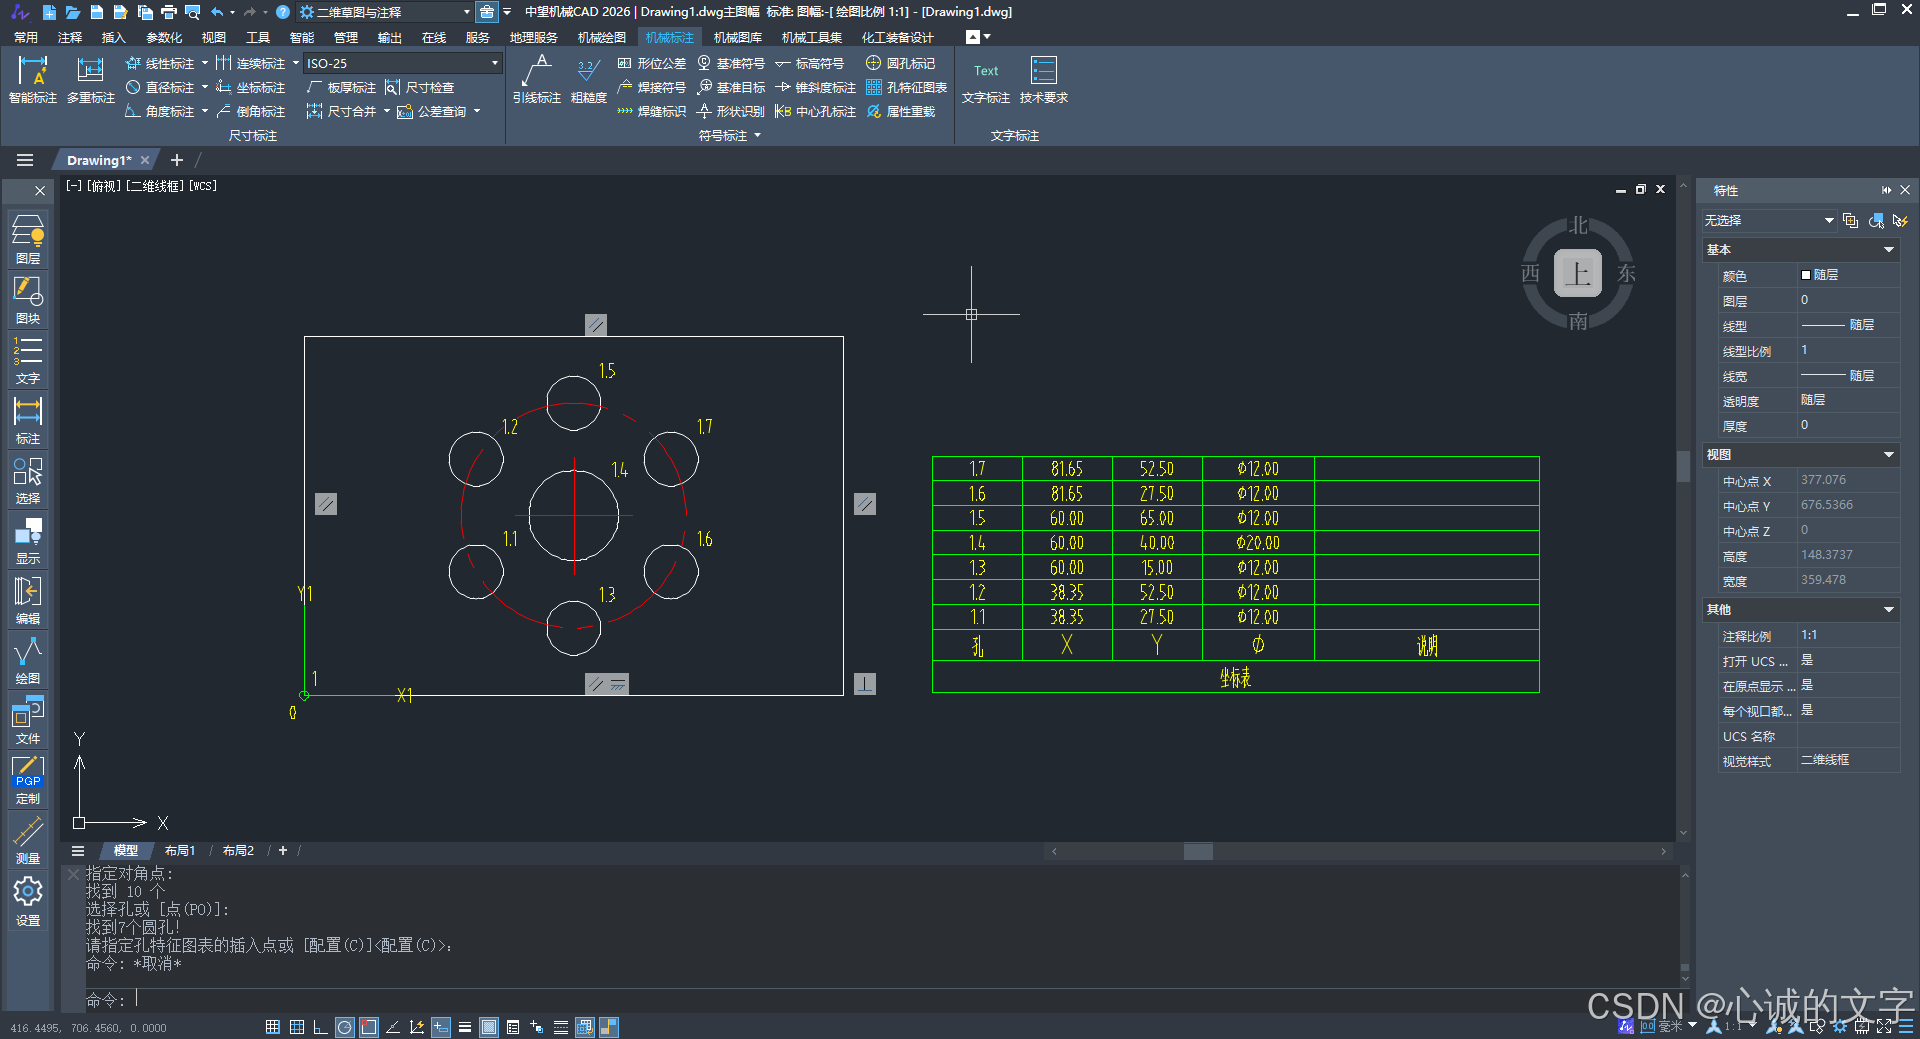1920x1039 pixels.
Task: Expand the 公差查询 dropdown arrow
Action: point(477,111)
